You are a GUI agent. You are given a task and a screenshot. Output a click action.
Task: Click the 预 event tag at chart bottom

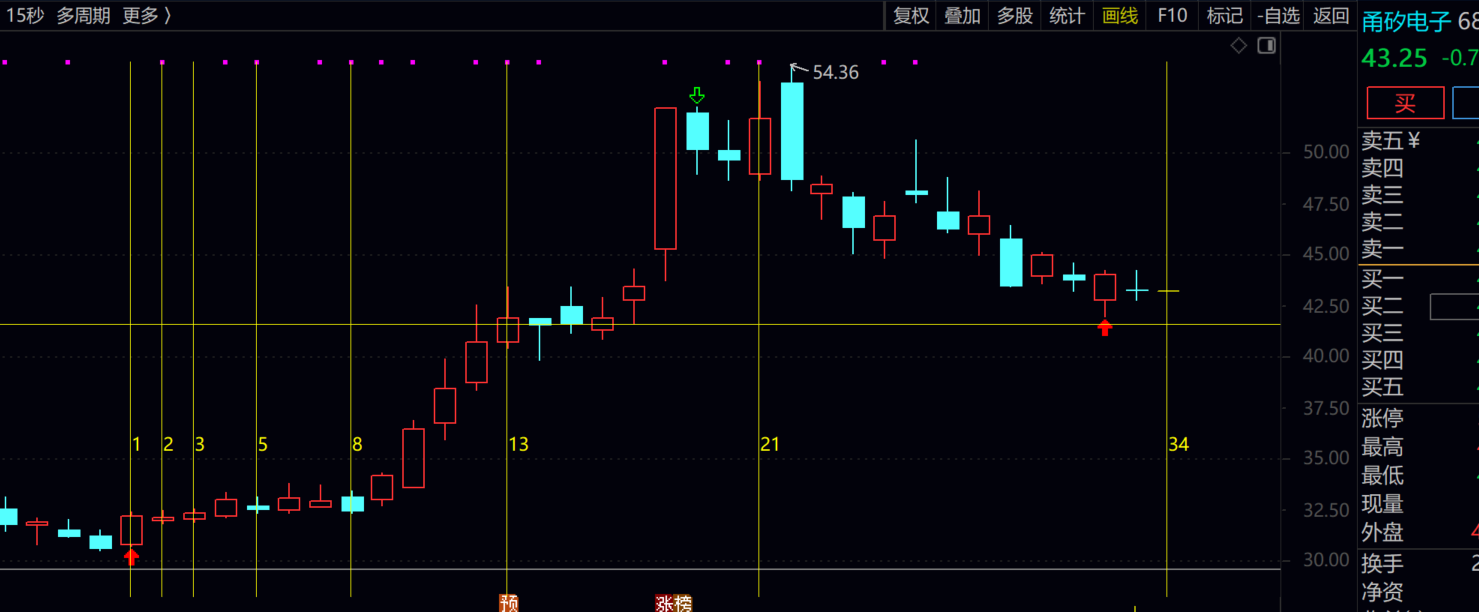[509, 603]
